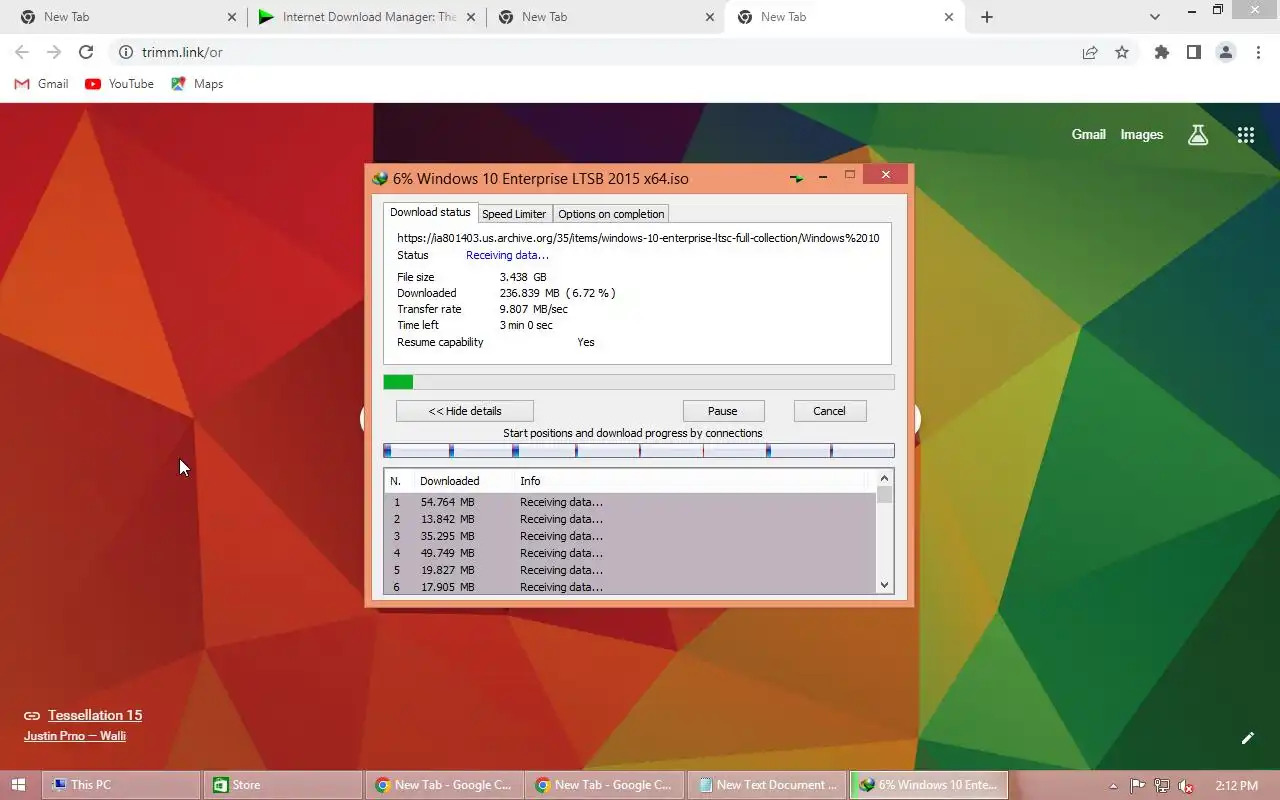Image resolution: width=1280 pixels, height=800 pixels.
Task: Open Chrome three-dot menu
Action: (1258, 52)
